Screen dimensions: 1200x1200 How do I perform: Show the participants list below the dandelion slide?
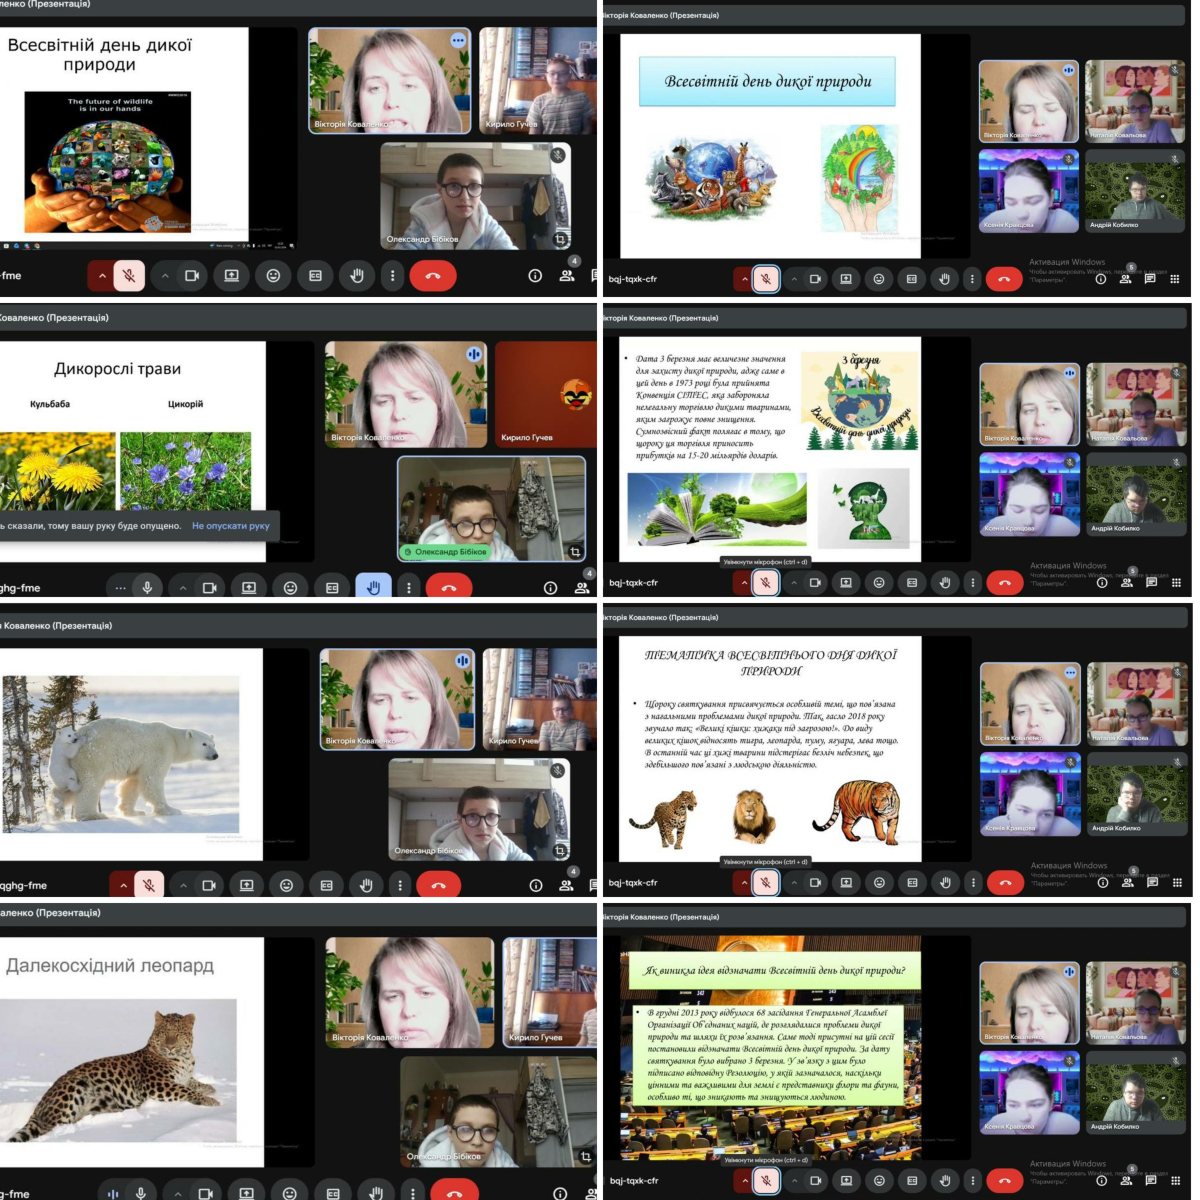tap(581, 588)
